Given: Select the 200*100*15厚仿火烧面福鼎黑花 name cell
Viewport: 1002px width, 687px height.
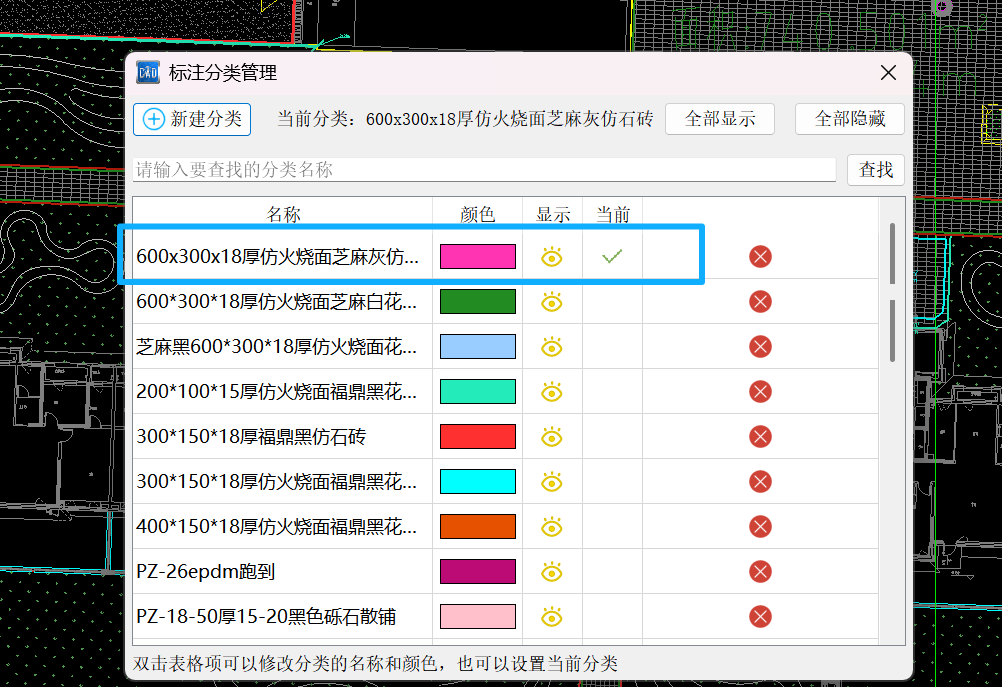Looking at the screenshot, I should pos(282,392).
